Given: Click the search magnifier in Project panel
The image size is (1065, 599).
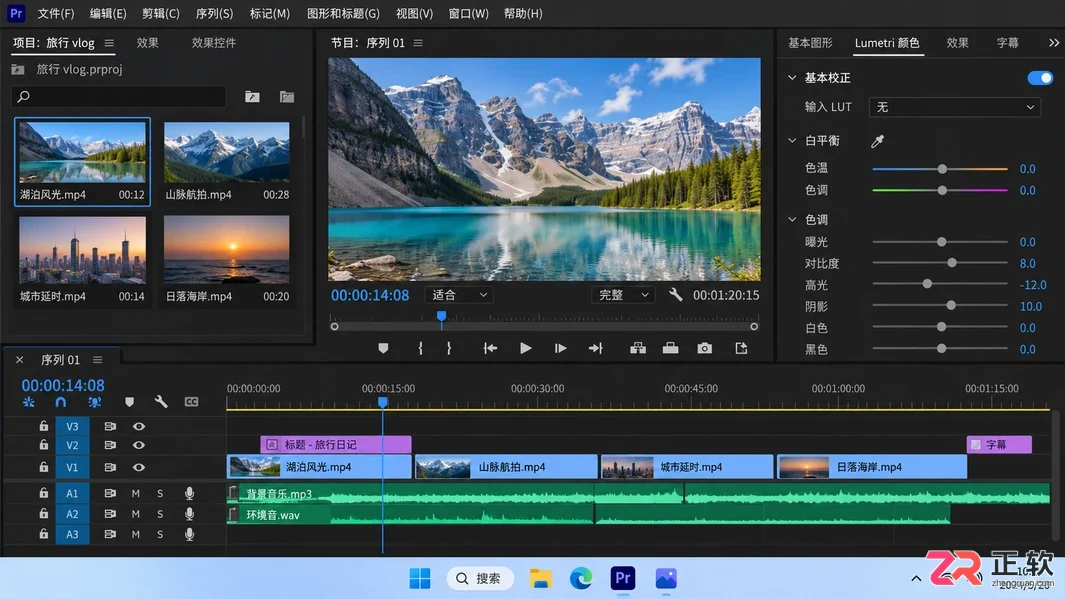Looking at the screenshot, I should [x=24, y=96].
